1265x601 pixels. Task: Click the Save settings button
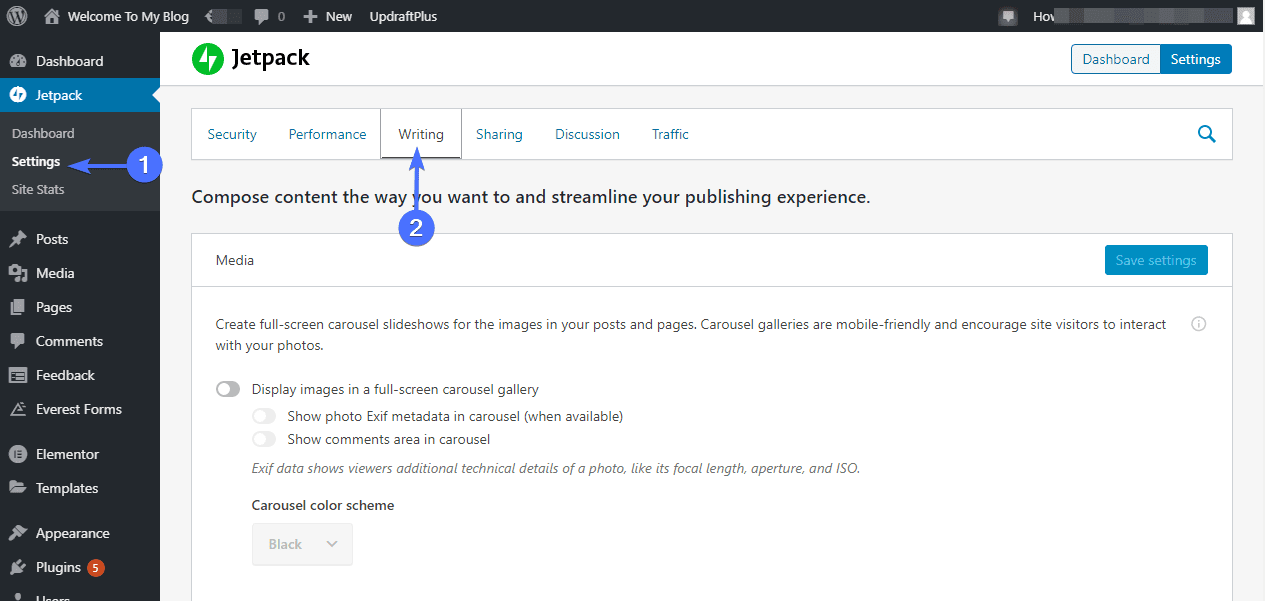(x=1156, y=260)
